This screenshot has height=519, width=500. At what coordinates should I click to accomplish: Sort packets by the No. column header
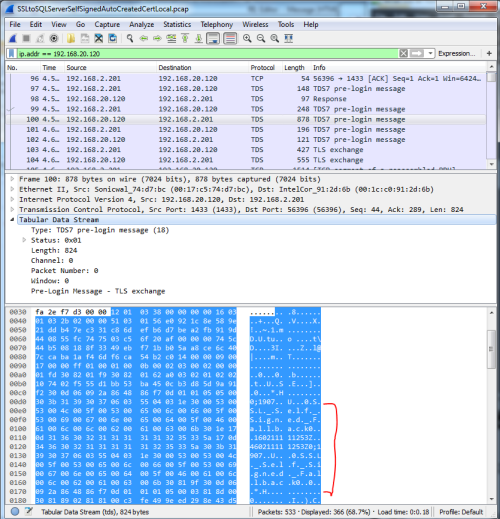coord(23,68)
